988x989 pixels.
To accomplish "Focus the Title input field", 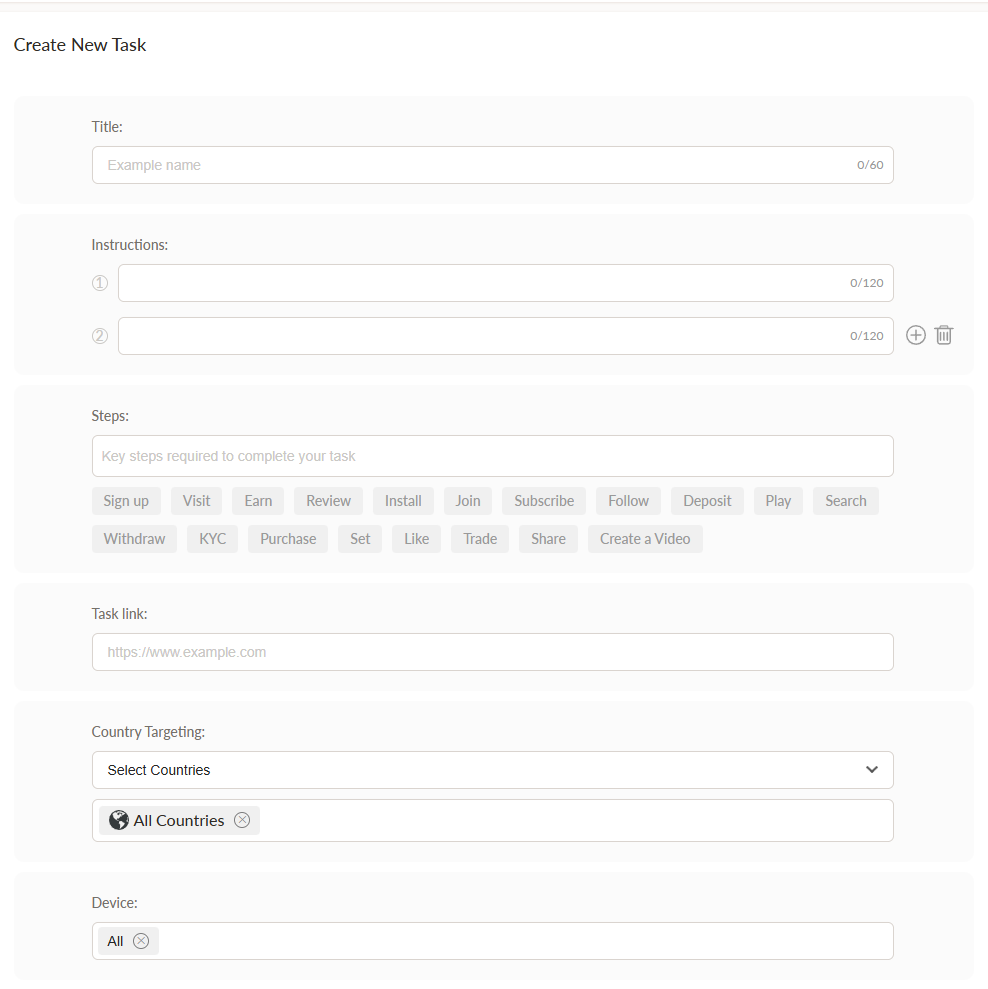I will coord(475,165).
